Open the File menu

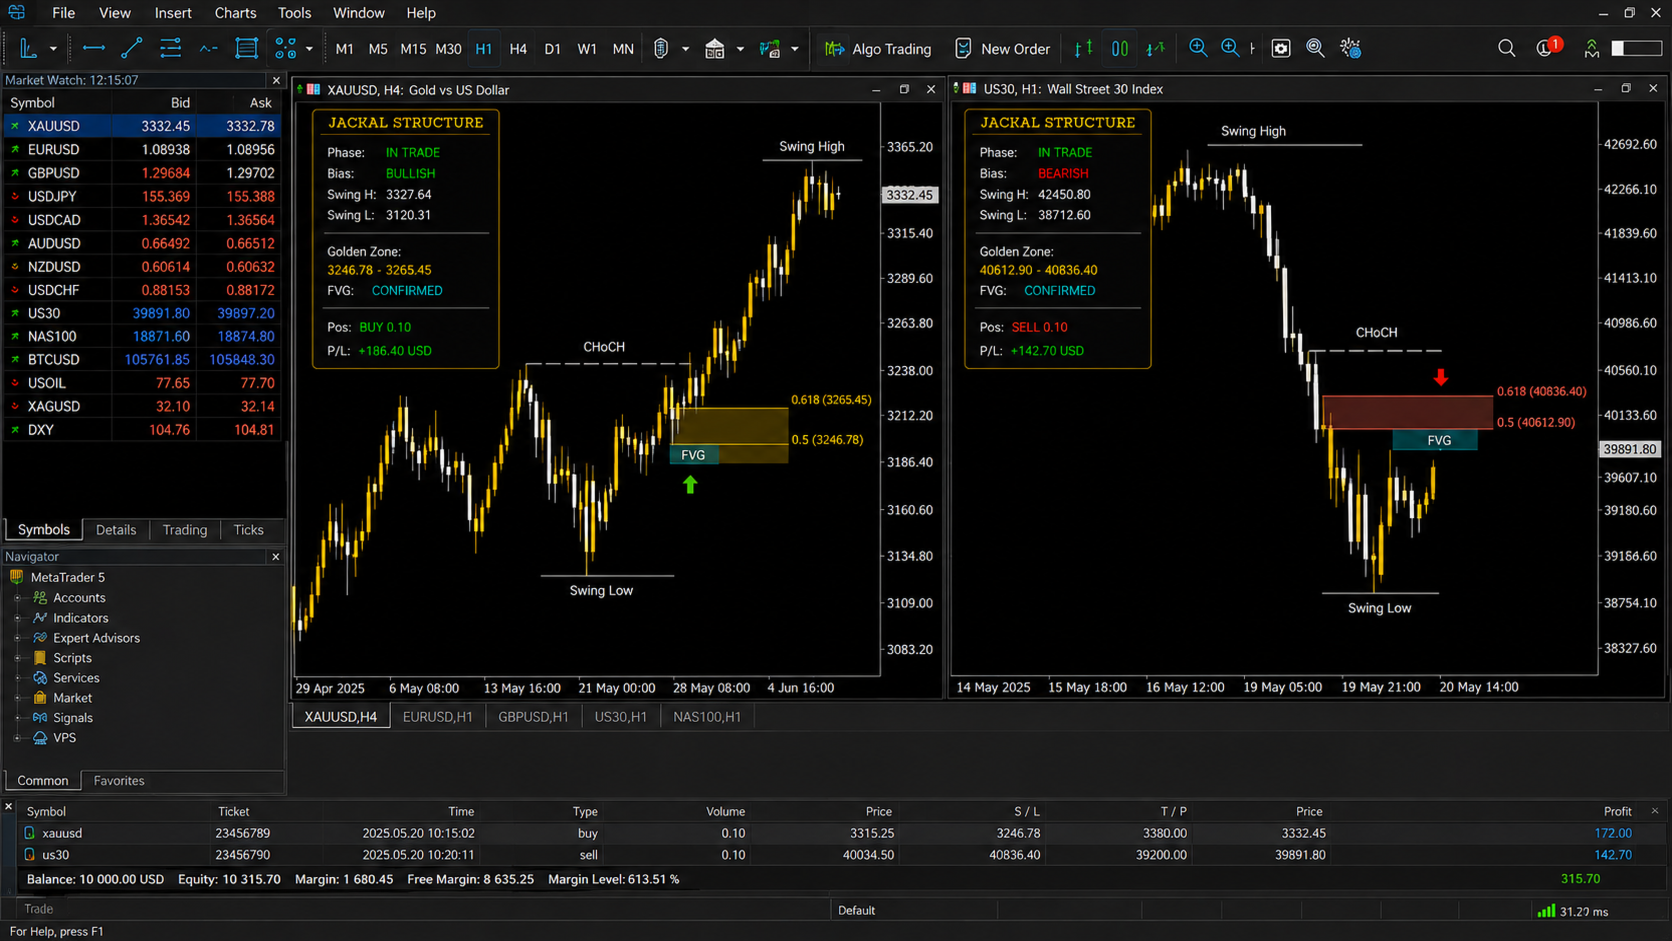[x=63, y=13]
